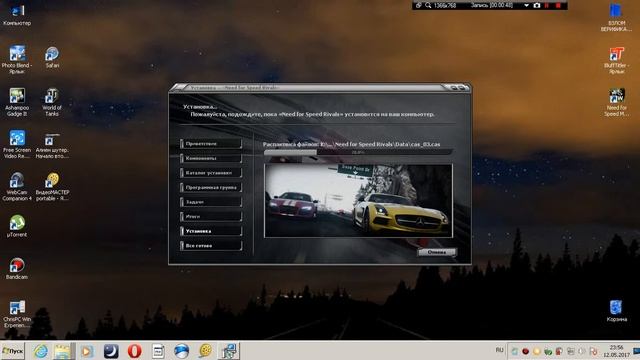Viewport: 640px width, 360px height.
Task: Click the magnifier icon on recorder bar
Action: pos(428,5)
